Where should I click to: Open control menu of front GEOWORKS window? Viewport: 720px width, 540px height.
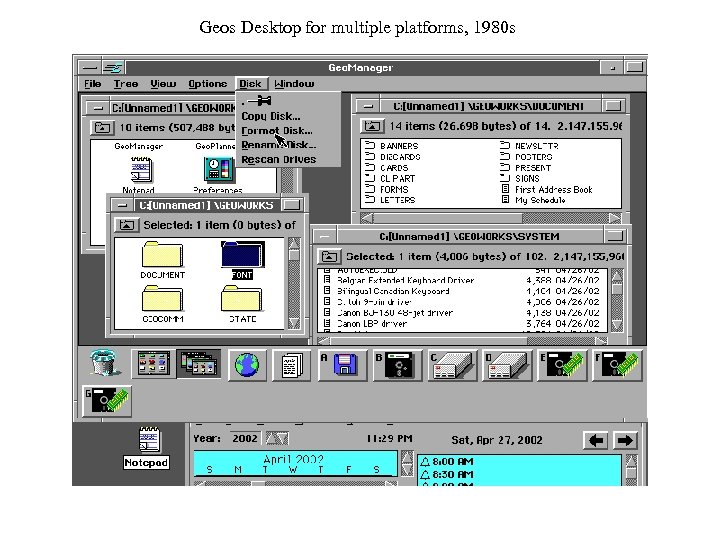pyautogui.click(x=122, y=205)
